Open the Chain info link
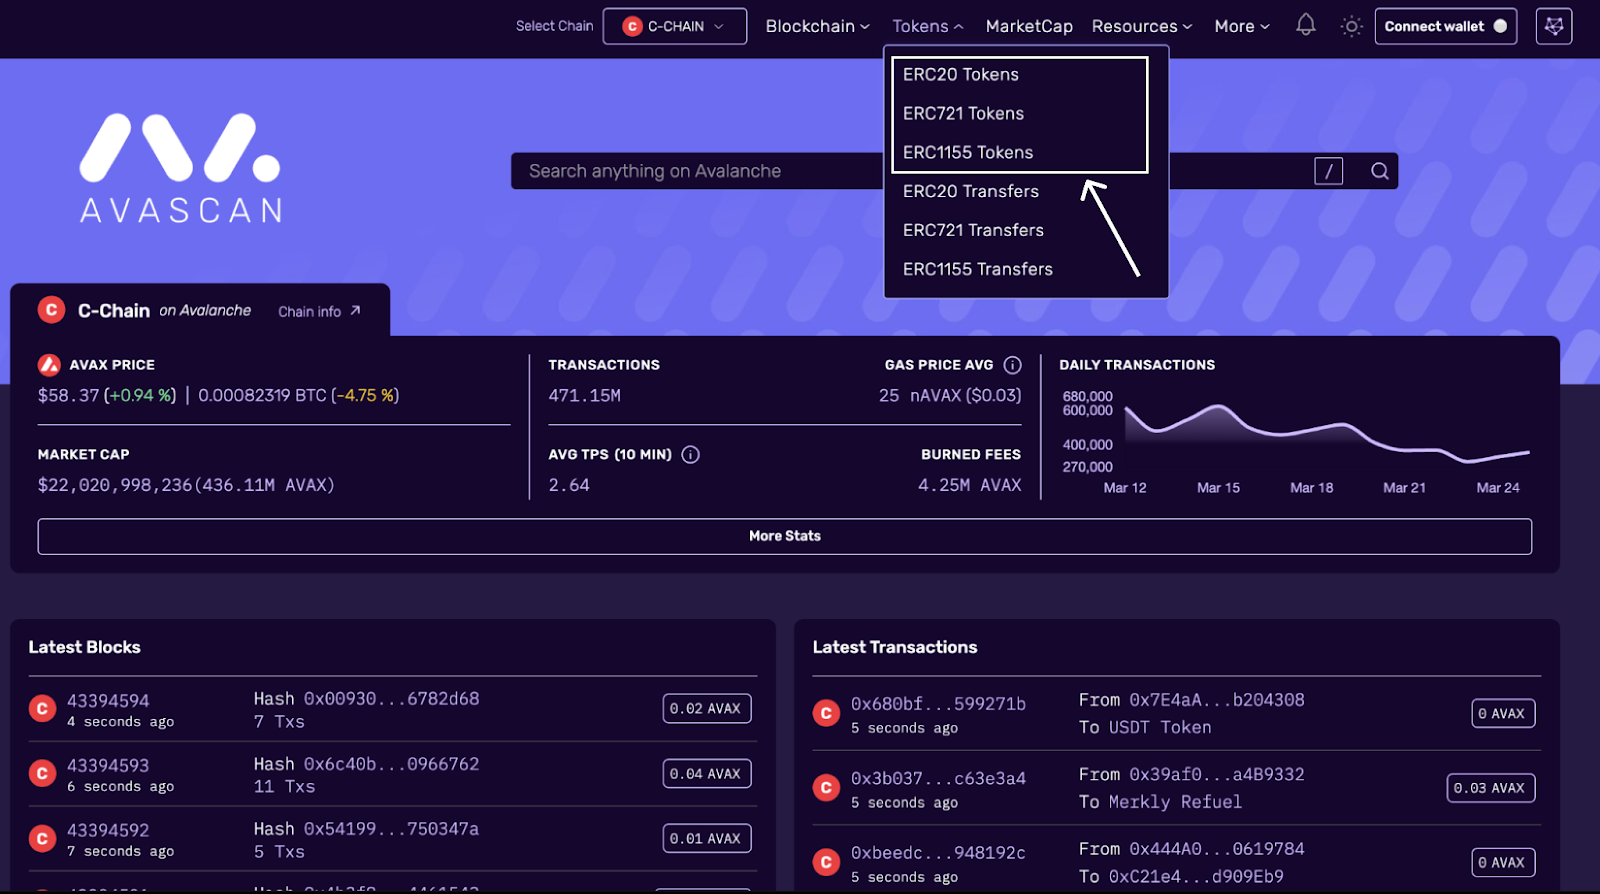 319,311
